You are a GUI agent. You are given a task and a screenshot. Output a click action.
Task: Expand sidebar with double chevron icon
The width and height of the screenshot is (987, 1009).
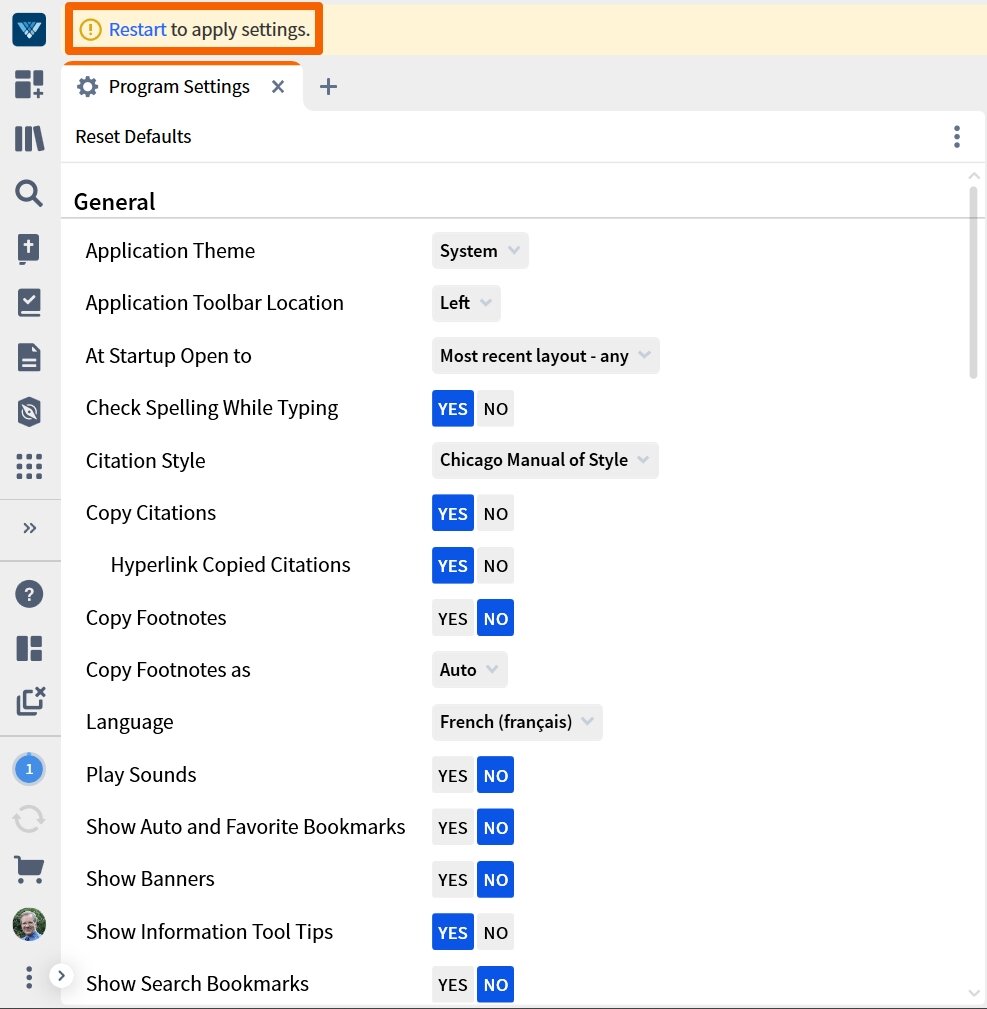[30, 528]
